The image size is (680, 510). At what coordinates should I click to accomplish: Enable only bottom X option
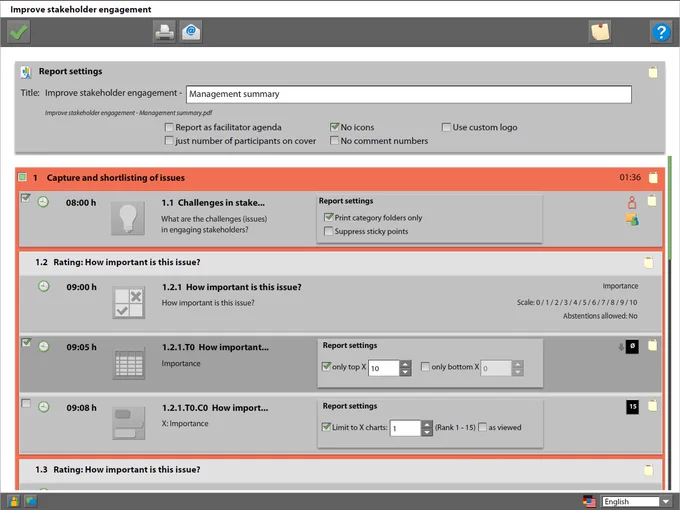pyautogui.click(x=425, y=366)
